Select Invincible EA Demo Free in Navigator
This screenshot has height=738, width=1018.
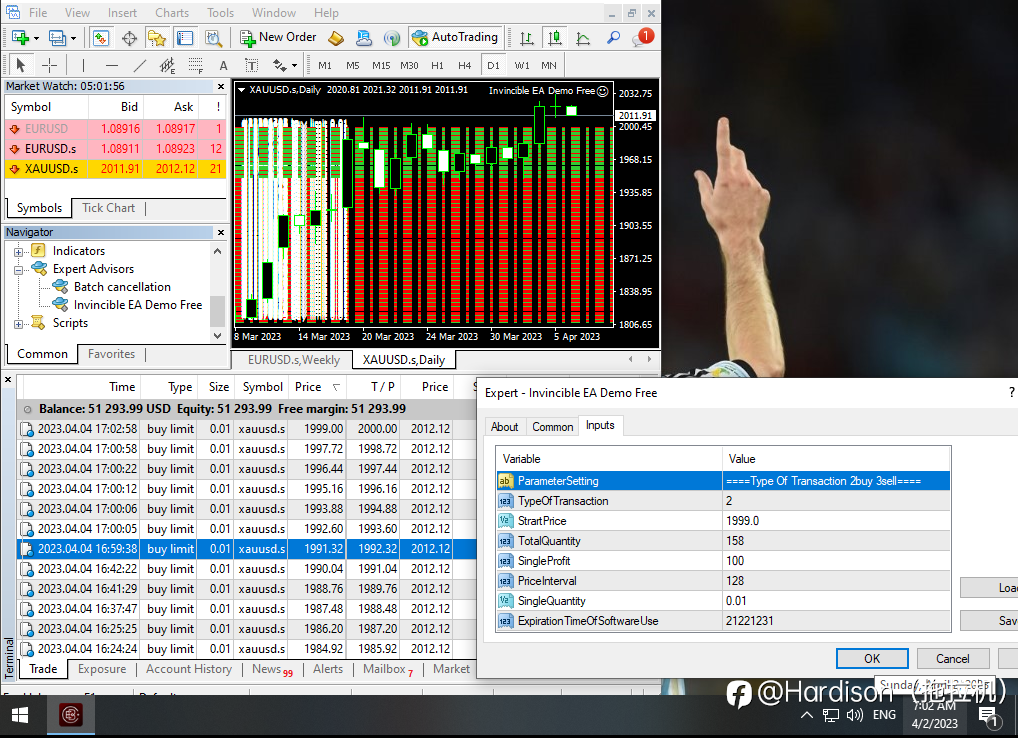(138, 304)
